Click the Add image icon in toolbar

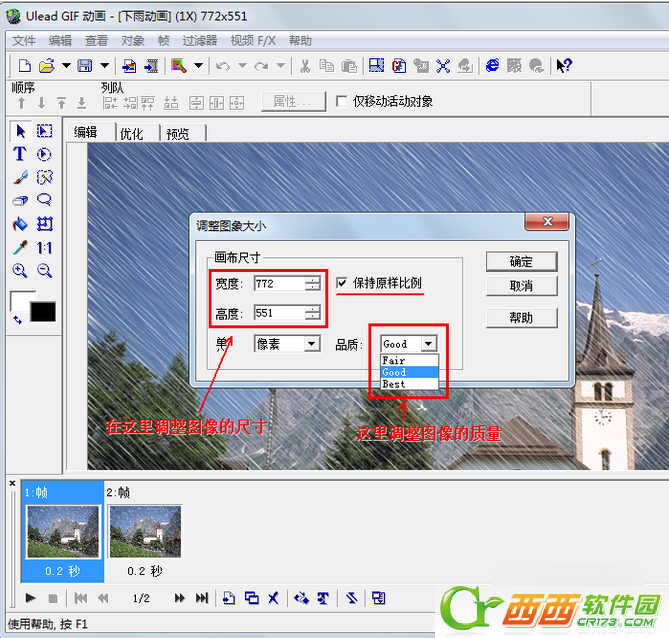tap(129, 66)
